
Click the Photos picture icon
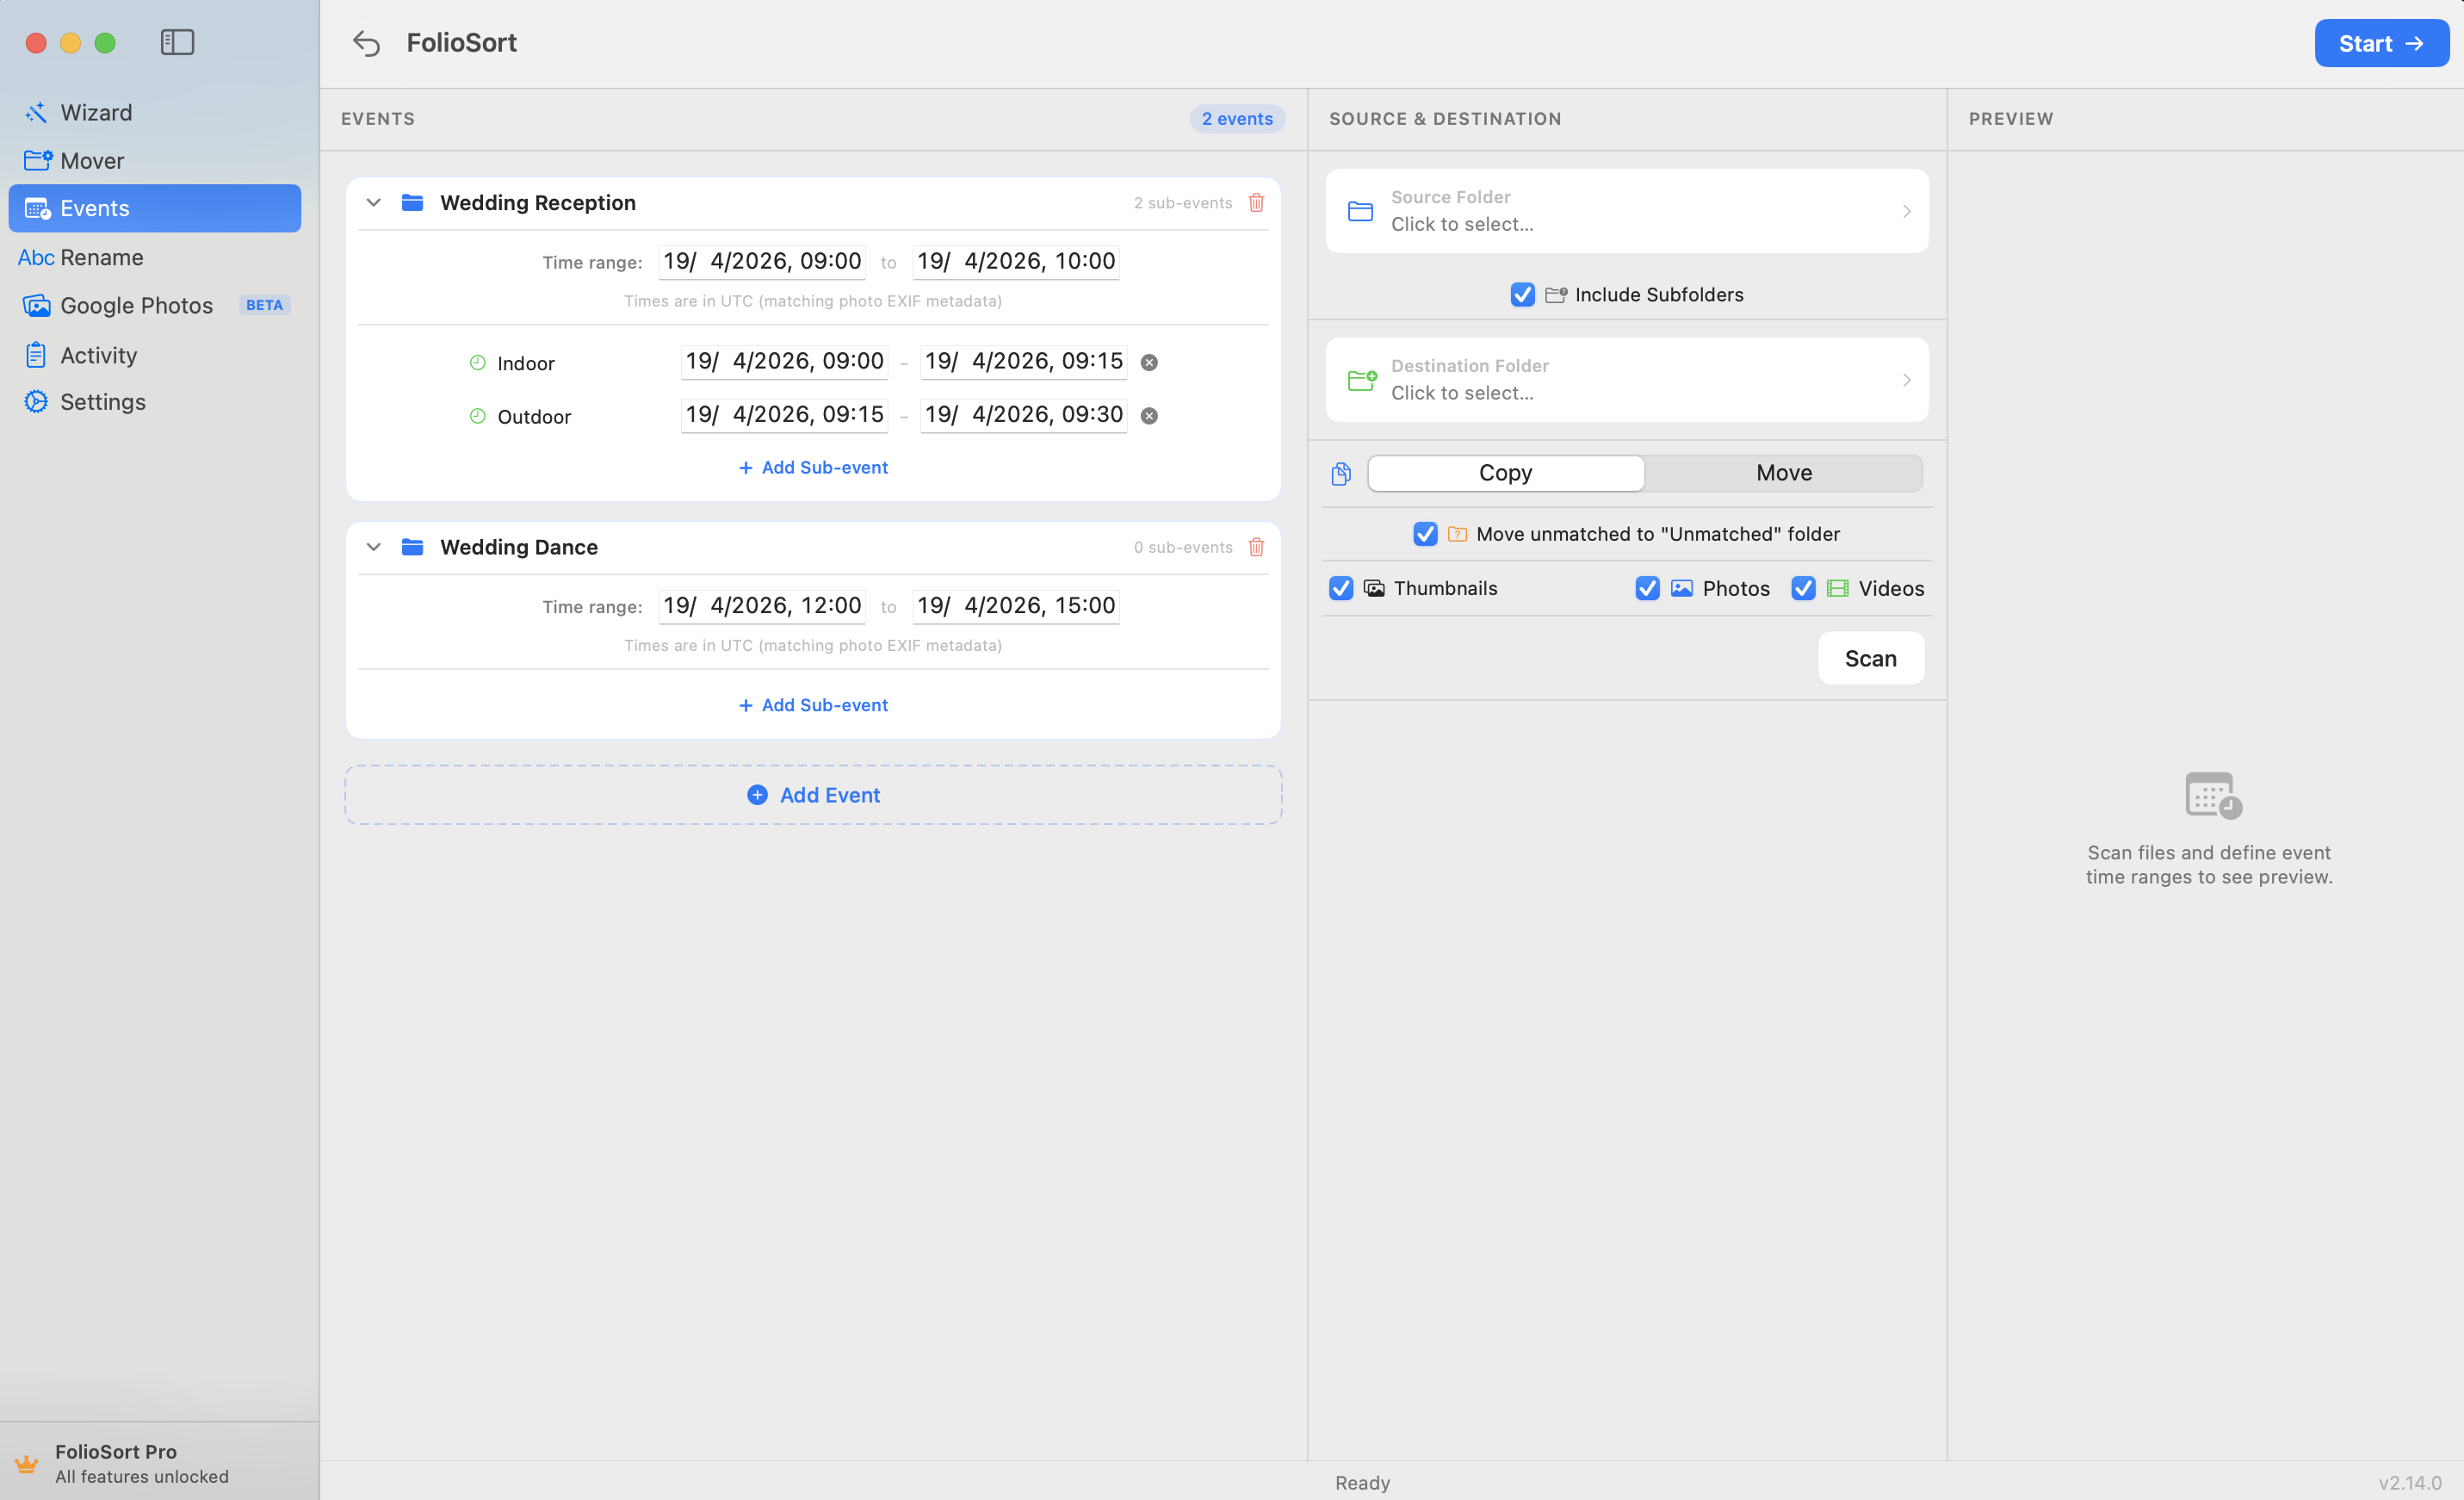tap(1681, 588)
